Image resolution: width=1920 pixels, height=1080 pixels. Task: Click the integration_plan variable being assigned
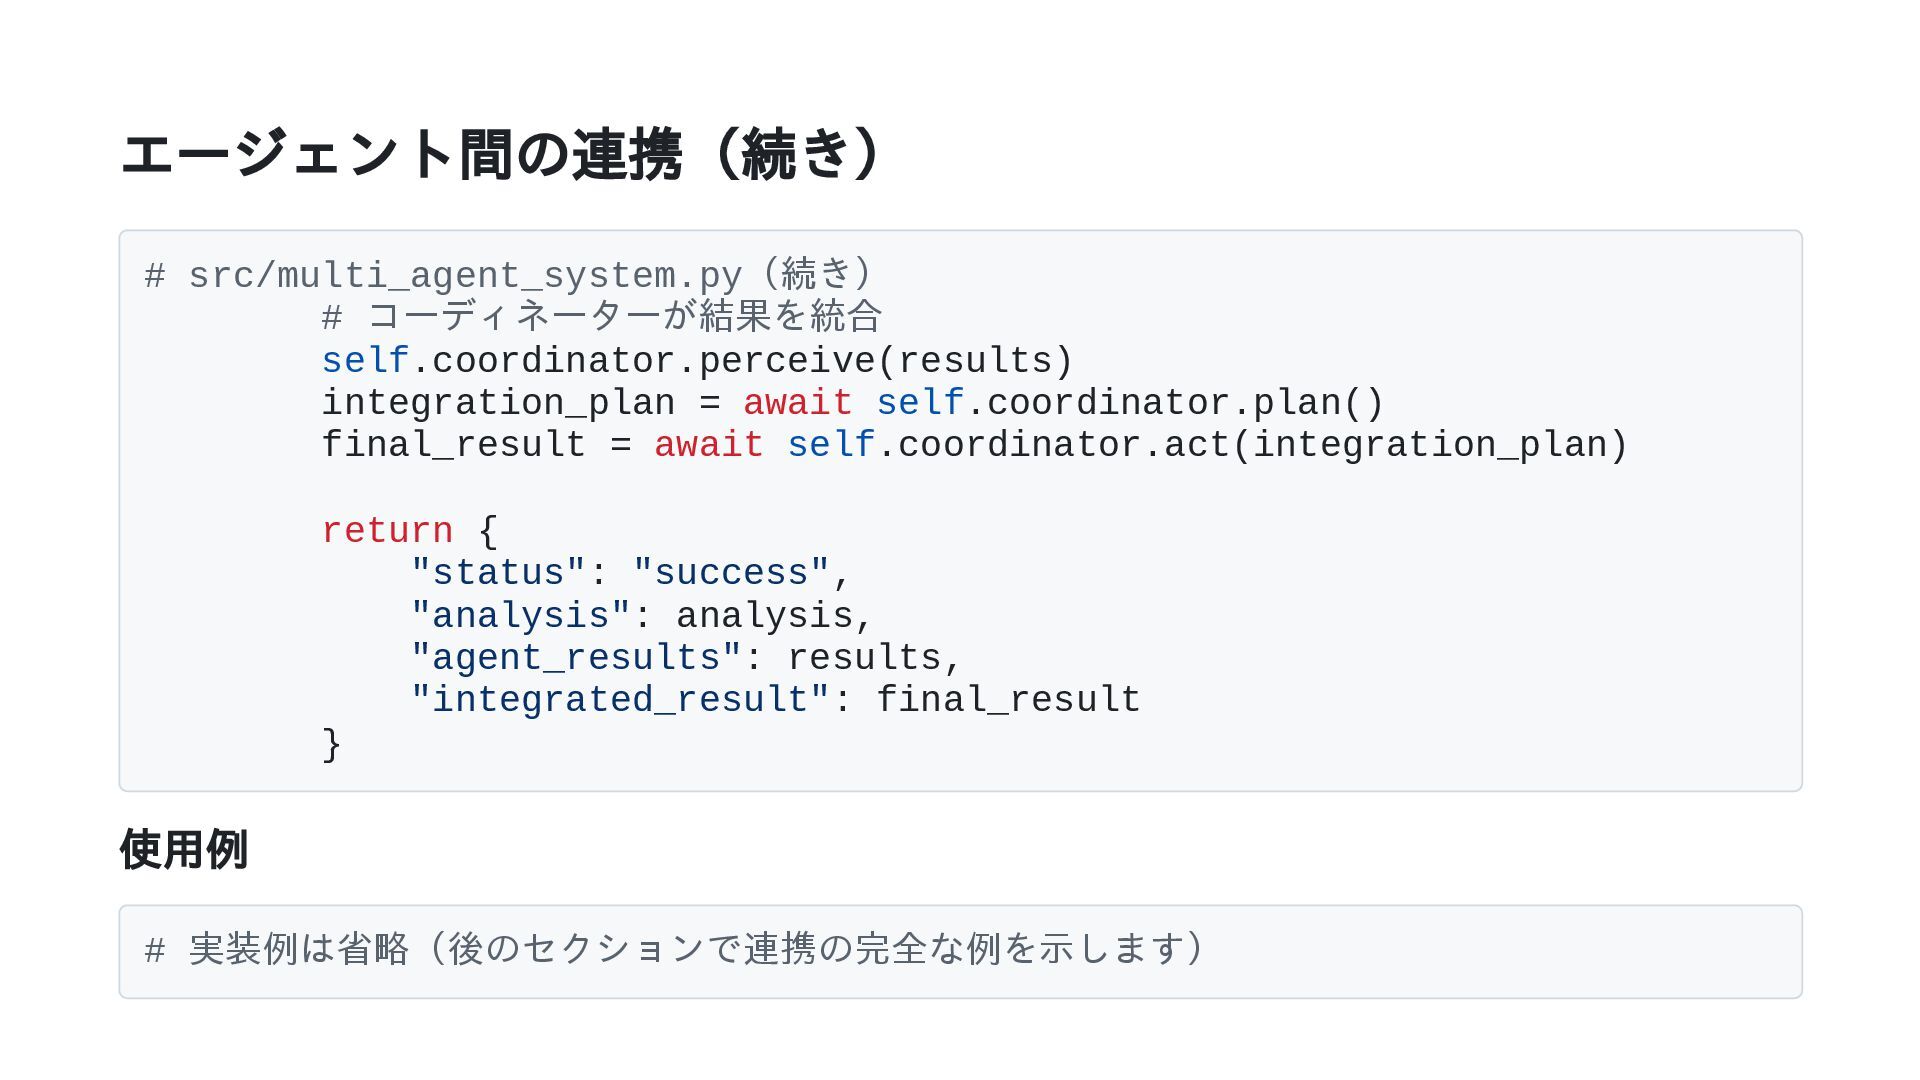498,403
